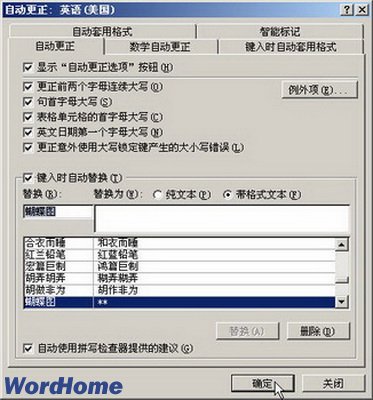Image resolution: width=373 pixels, height=400 pixels.
Task: Click the 鸿篇巨制 replacement cell
Action: (x=215, y=267)
